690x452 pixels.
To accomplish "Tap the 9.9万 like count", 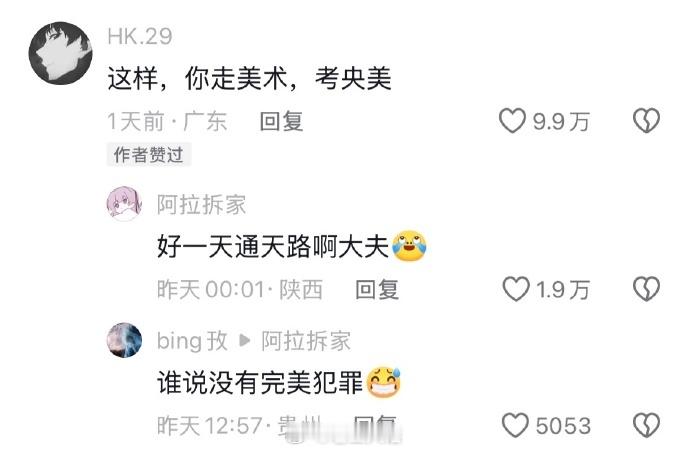I will click(561, 121).
